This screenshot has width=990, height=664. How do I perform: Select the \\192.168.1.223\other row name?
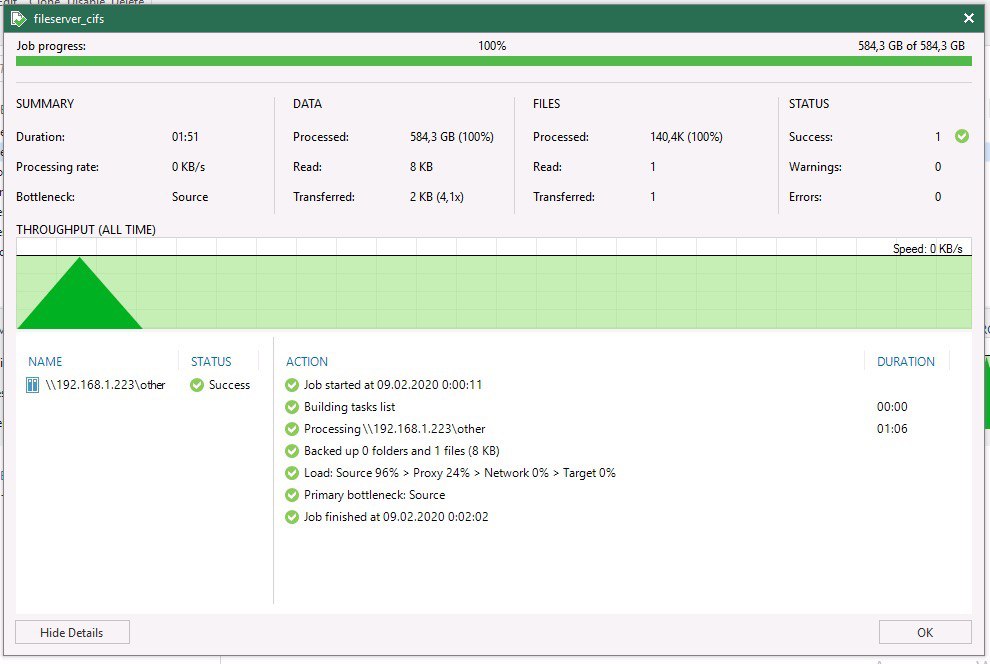pos(105,385)
